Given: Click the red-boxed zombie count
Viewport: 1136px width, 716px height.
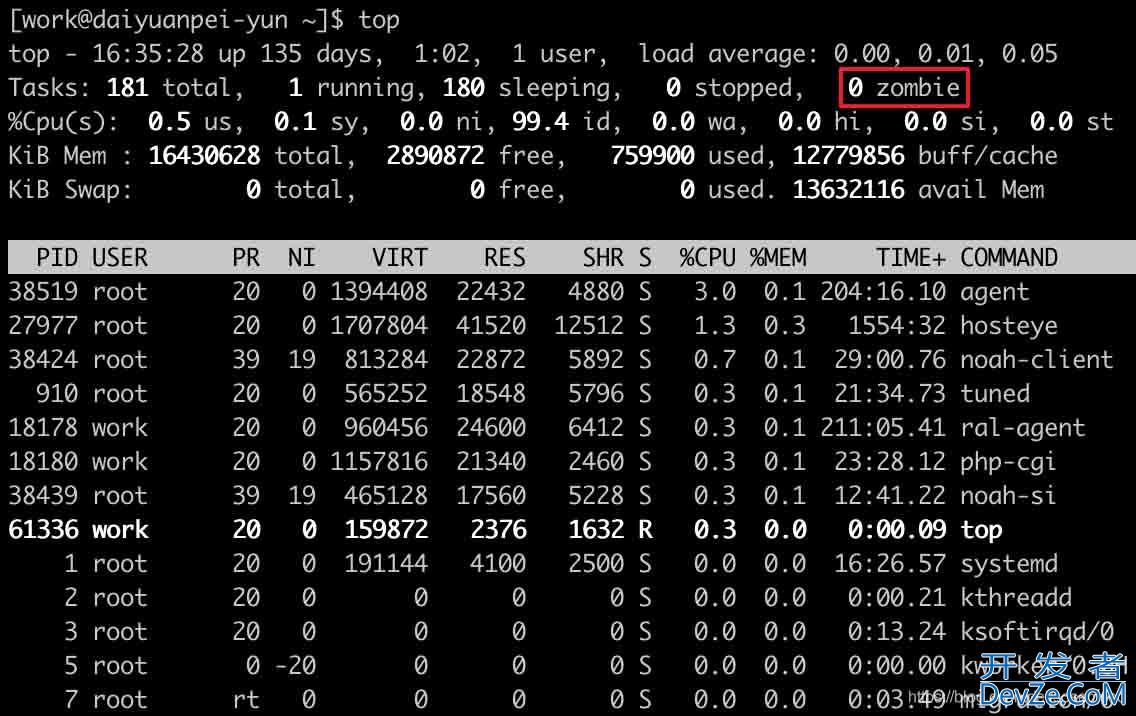Looking at the screenshot, I should click(904, 88).
